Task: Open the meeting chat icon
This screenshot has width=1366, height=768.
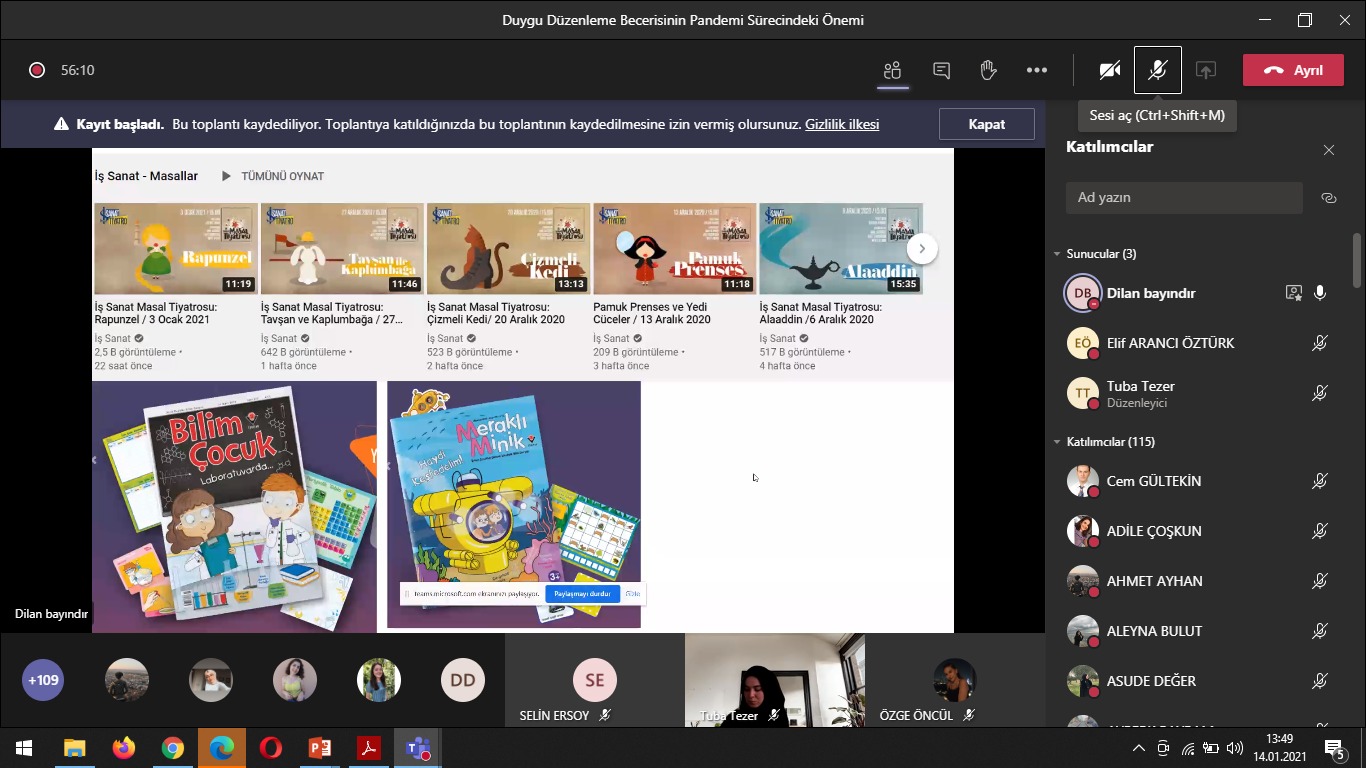Action: (941, 70)
